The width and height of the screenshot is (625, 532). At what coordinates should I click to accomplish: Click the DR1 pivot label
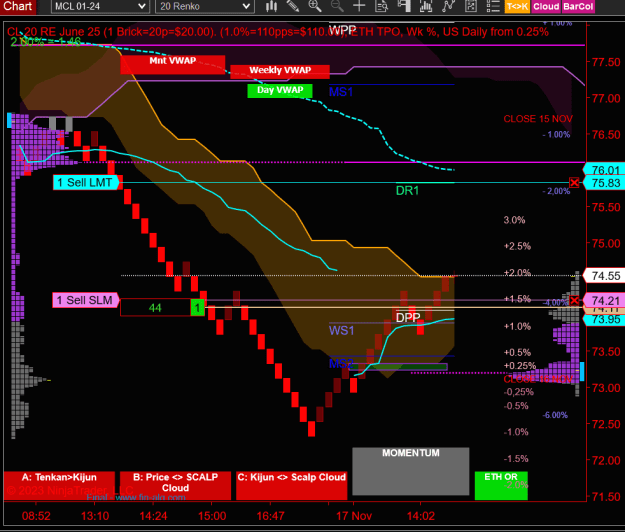(407, 190)
